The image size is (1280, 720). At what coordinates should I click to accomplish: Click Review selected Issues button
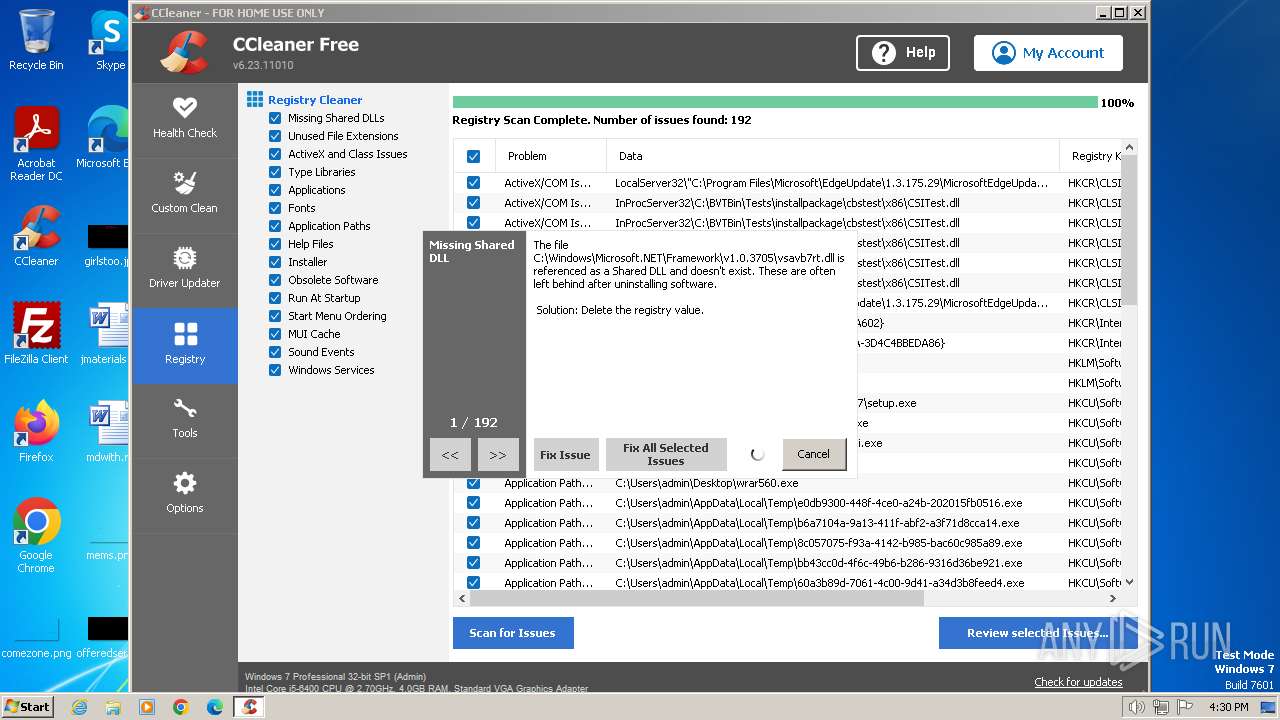pyautogui.click(x=1037, y=633)
